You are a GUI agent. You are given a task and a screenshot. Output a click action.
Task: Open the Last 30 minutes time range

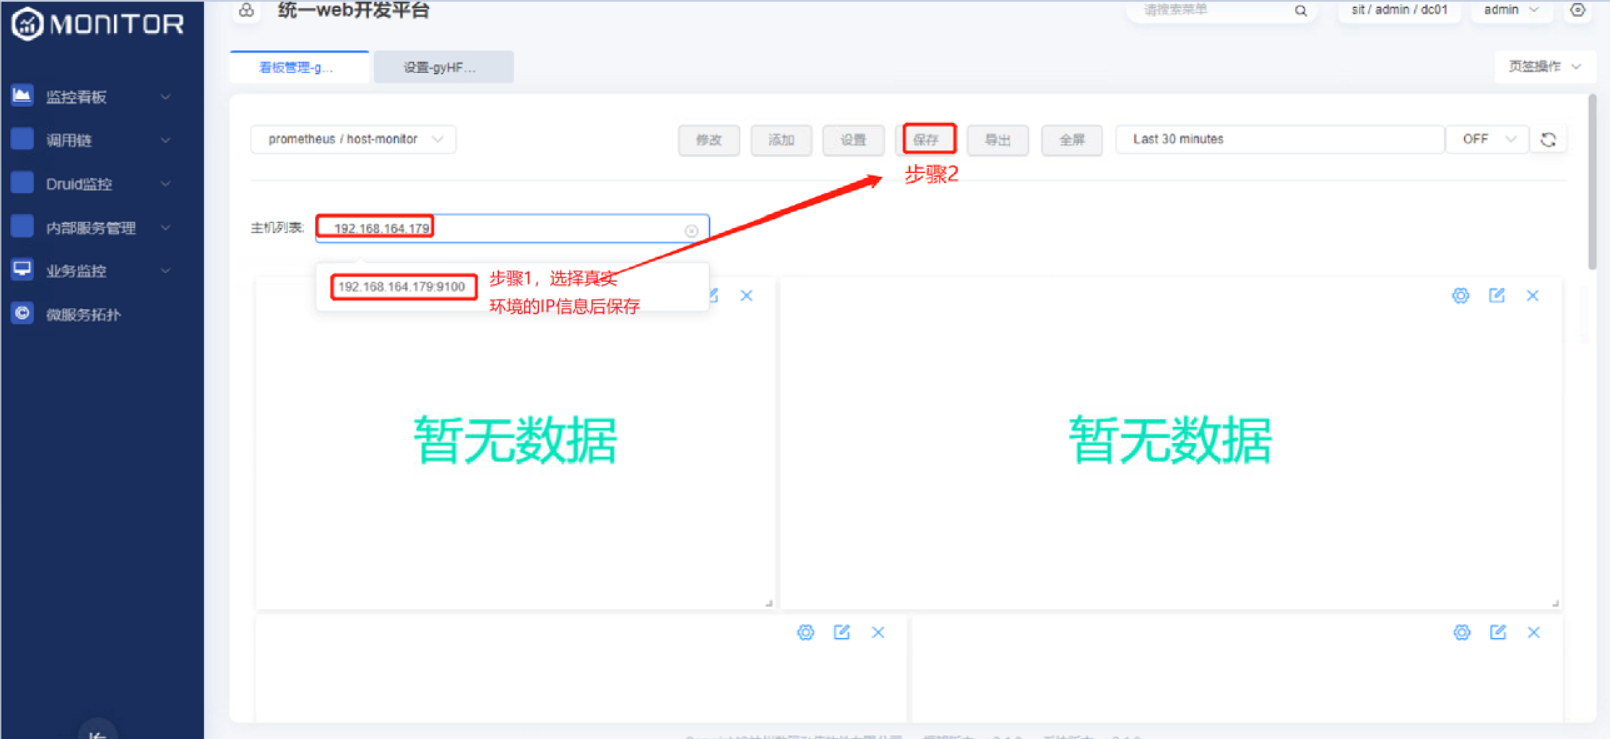pyautogui.click(x=1280, y=139)
